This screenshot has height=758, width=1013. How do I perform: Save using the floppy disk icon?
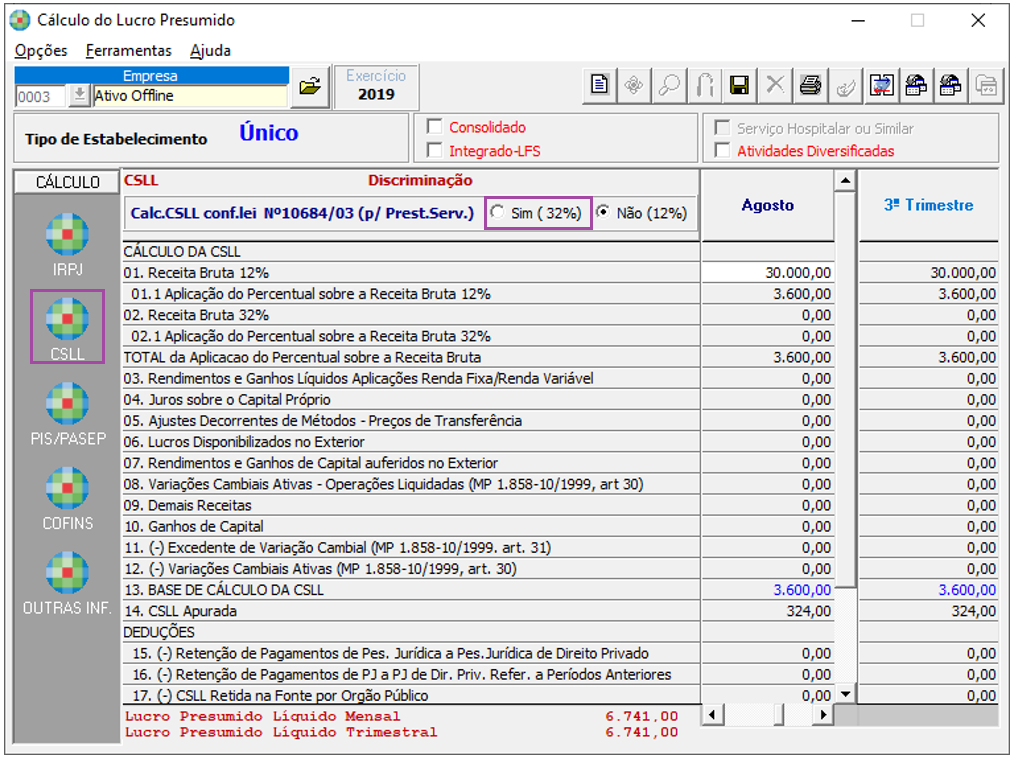tap(739, 85)
